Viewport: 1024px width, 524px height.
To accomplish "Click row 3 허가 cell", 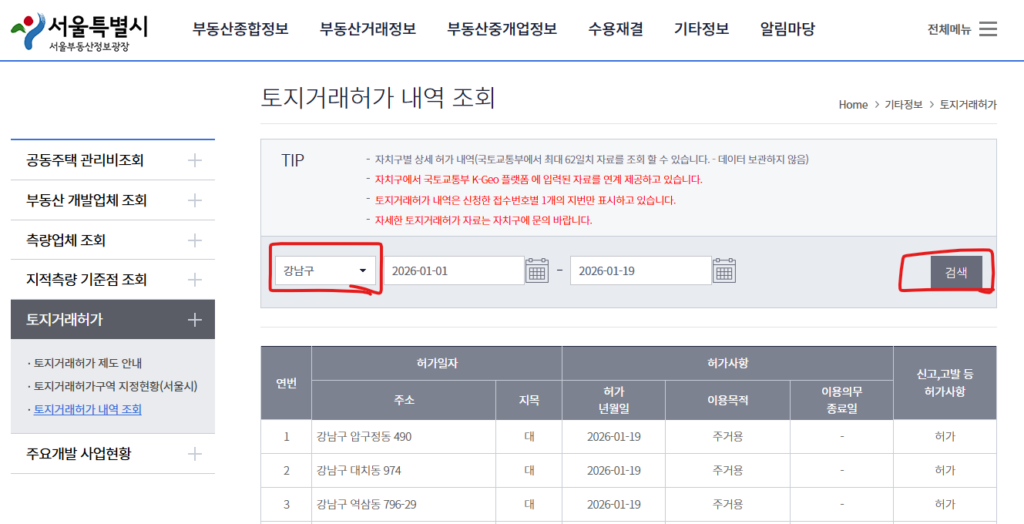I will (x=945, y=504).
